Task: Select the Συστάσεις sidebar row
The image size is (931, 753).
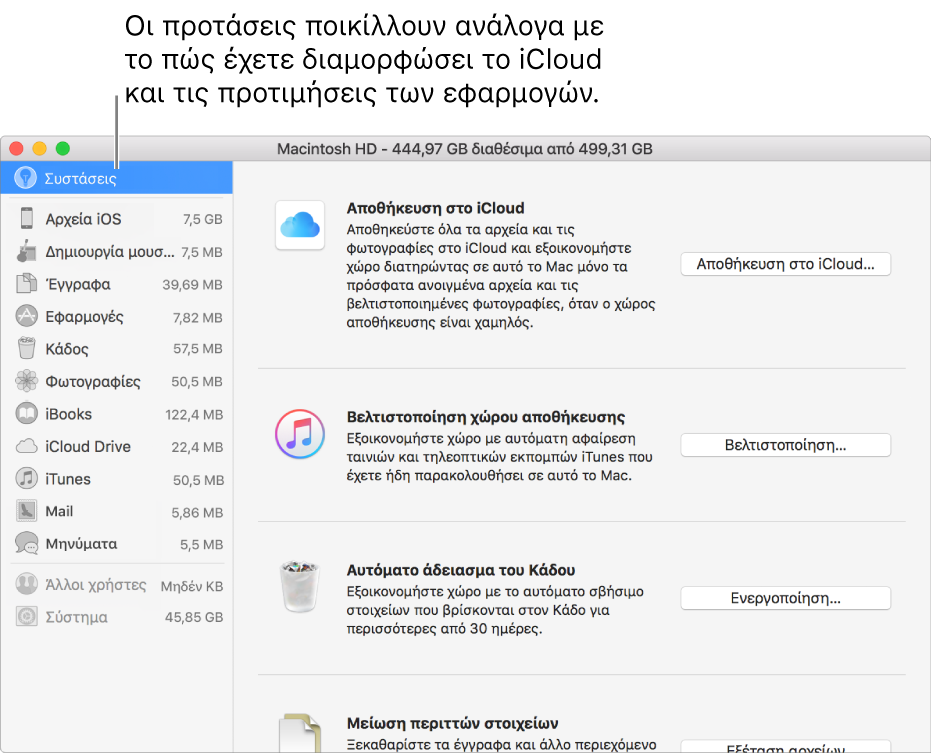Action: [x=116, y=178]
